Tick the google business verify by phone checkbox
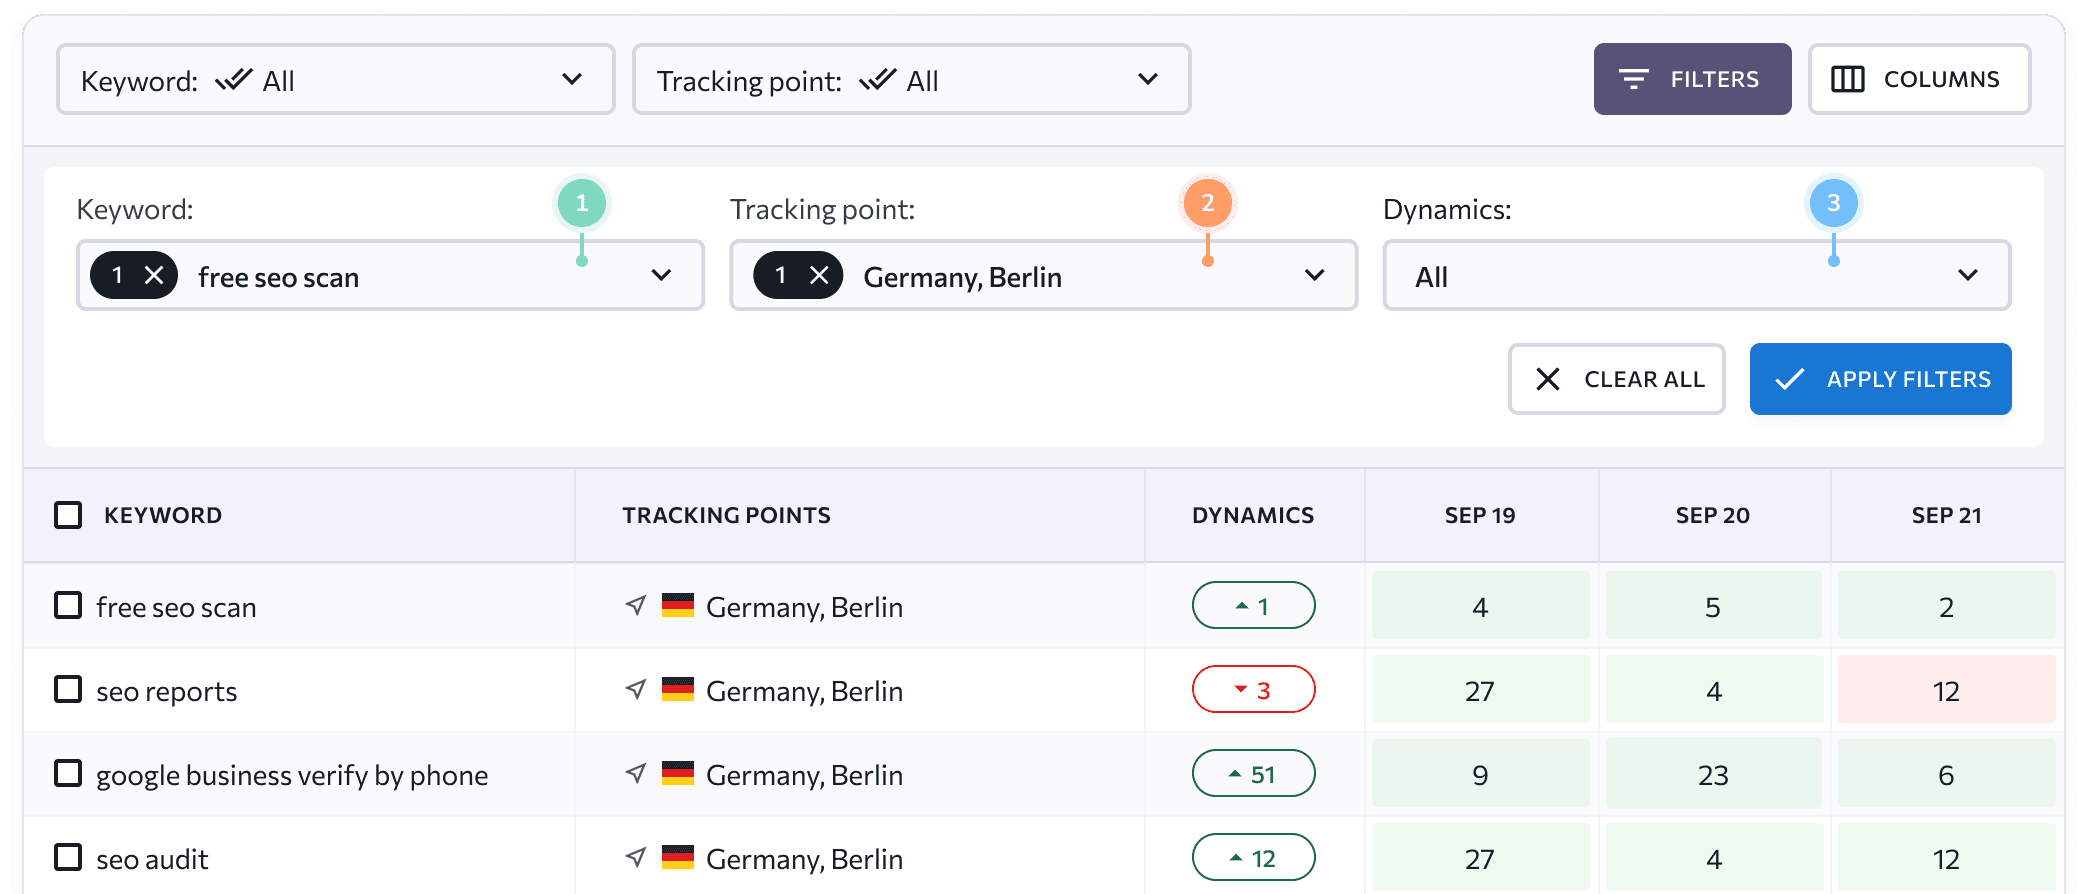Image resolution: width=2088 pixels, height=894 pixels. click(68, 774)
